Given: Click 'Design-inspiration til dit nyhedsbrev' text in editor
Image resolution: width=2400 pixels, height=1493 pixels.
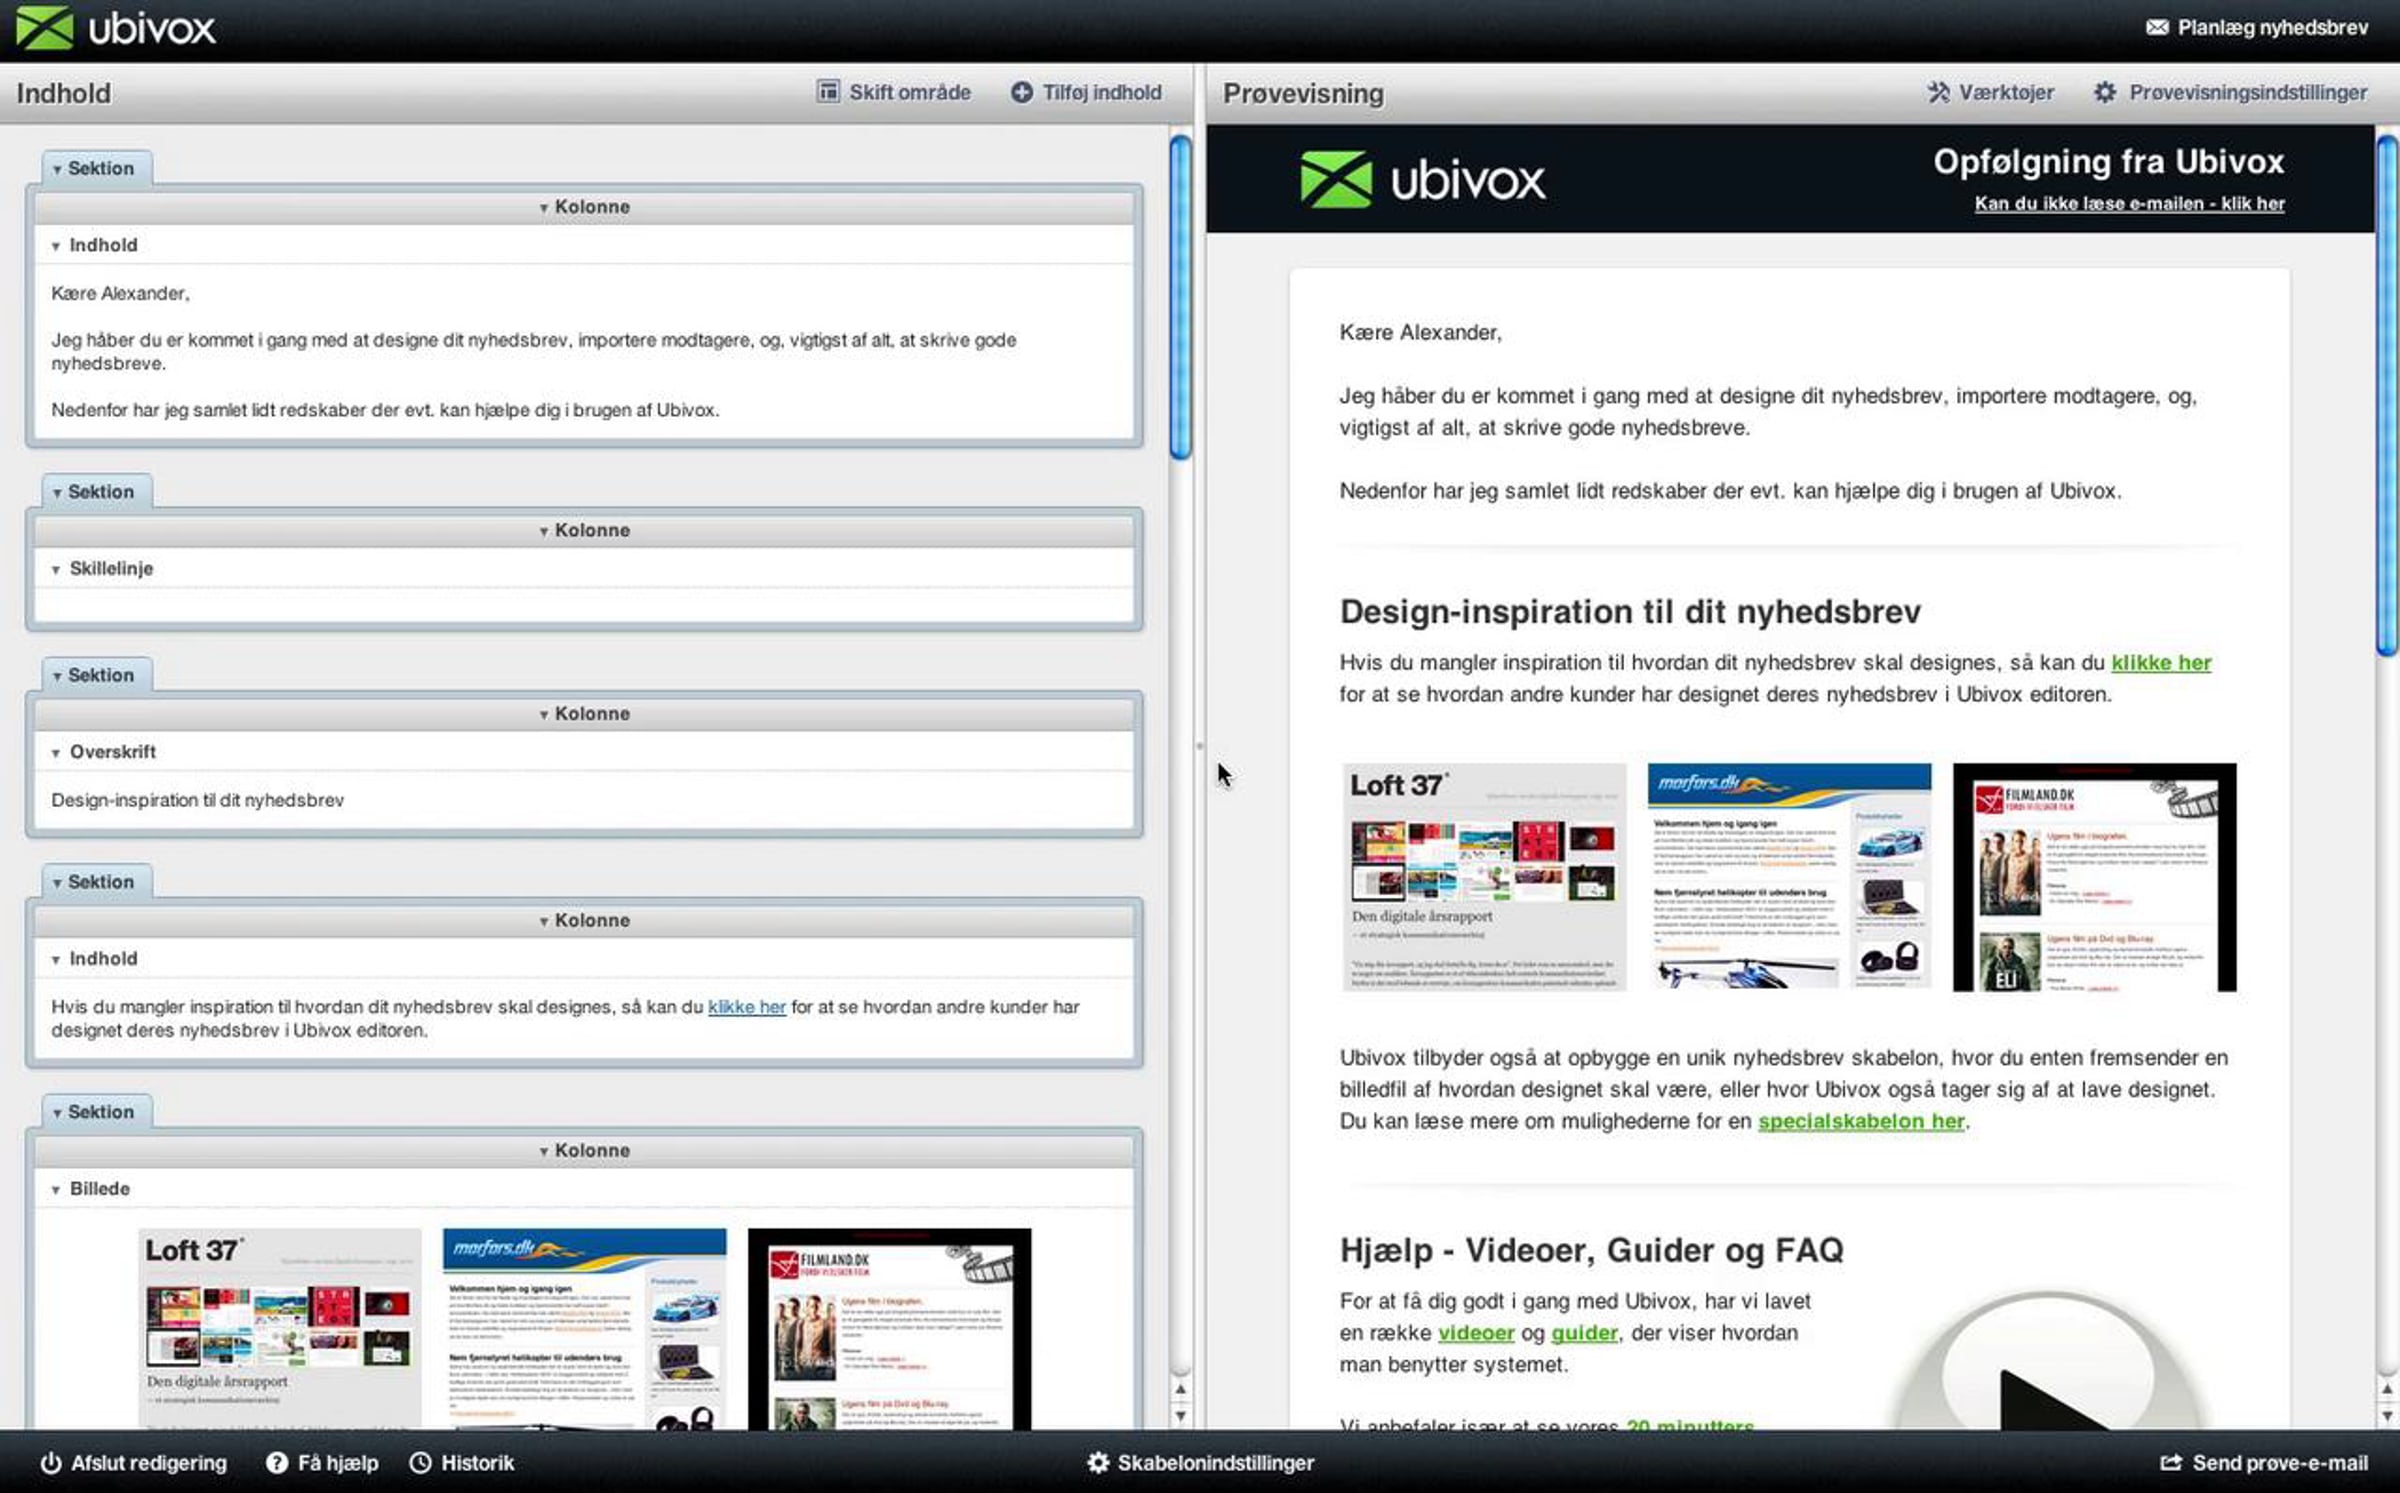Looking at the screenshot, I should (x=198, y=800).
